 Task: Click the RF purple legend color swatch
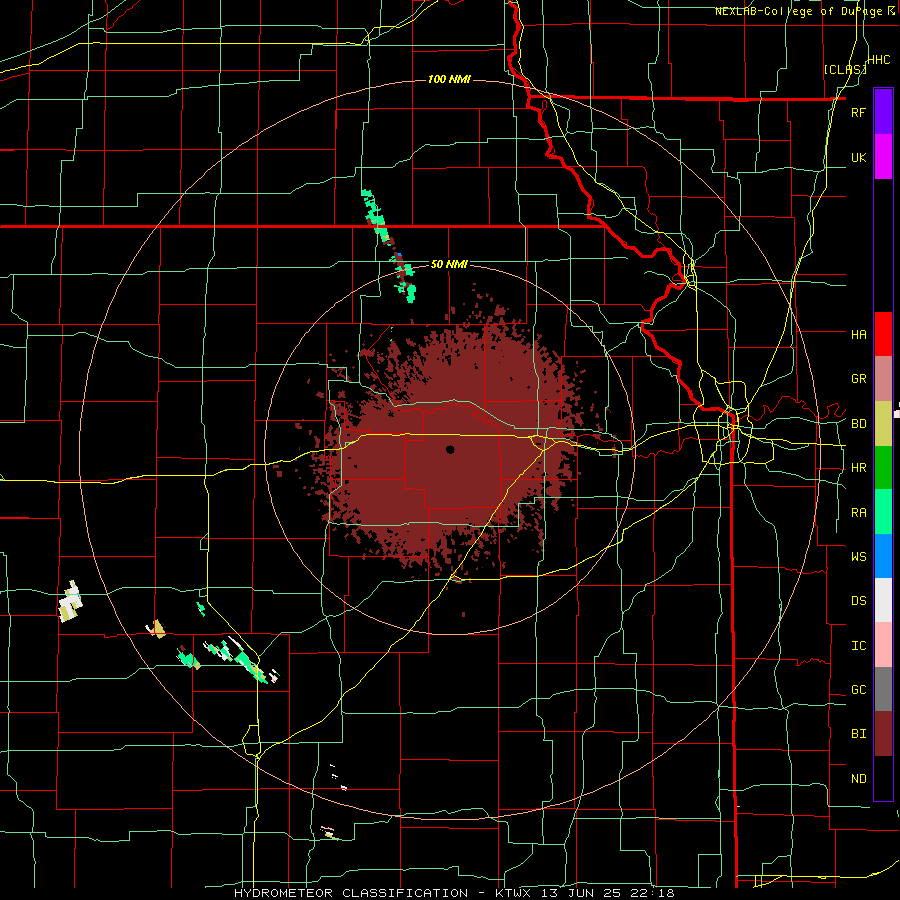point(883,112)
